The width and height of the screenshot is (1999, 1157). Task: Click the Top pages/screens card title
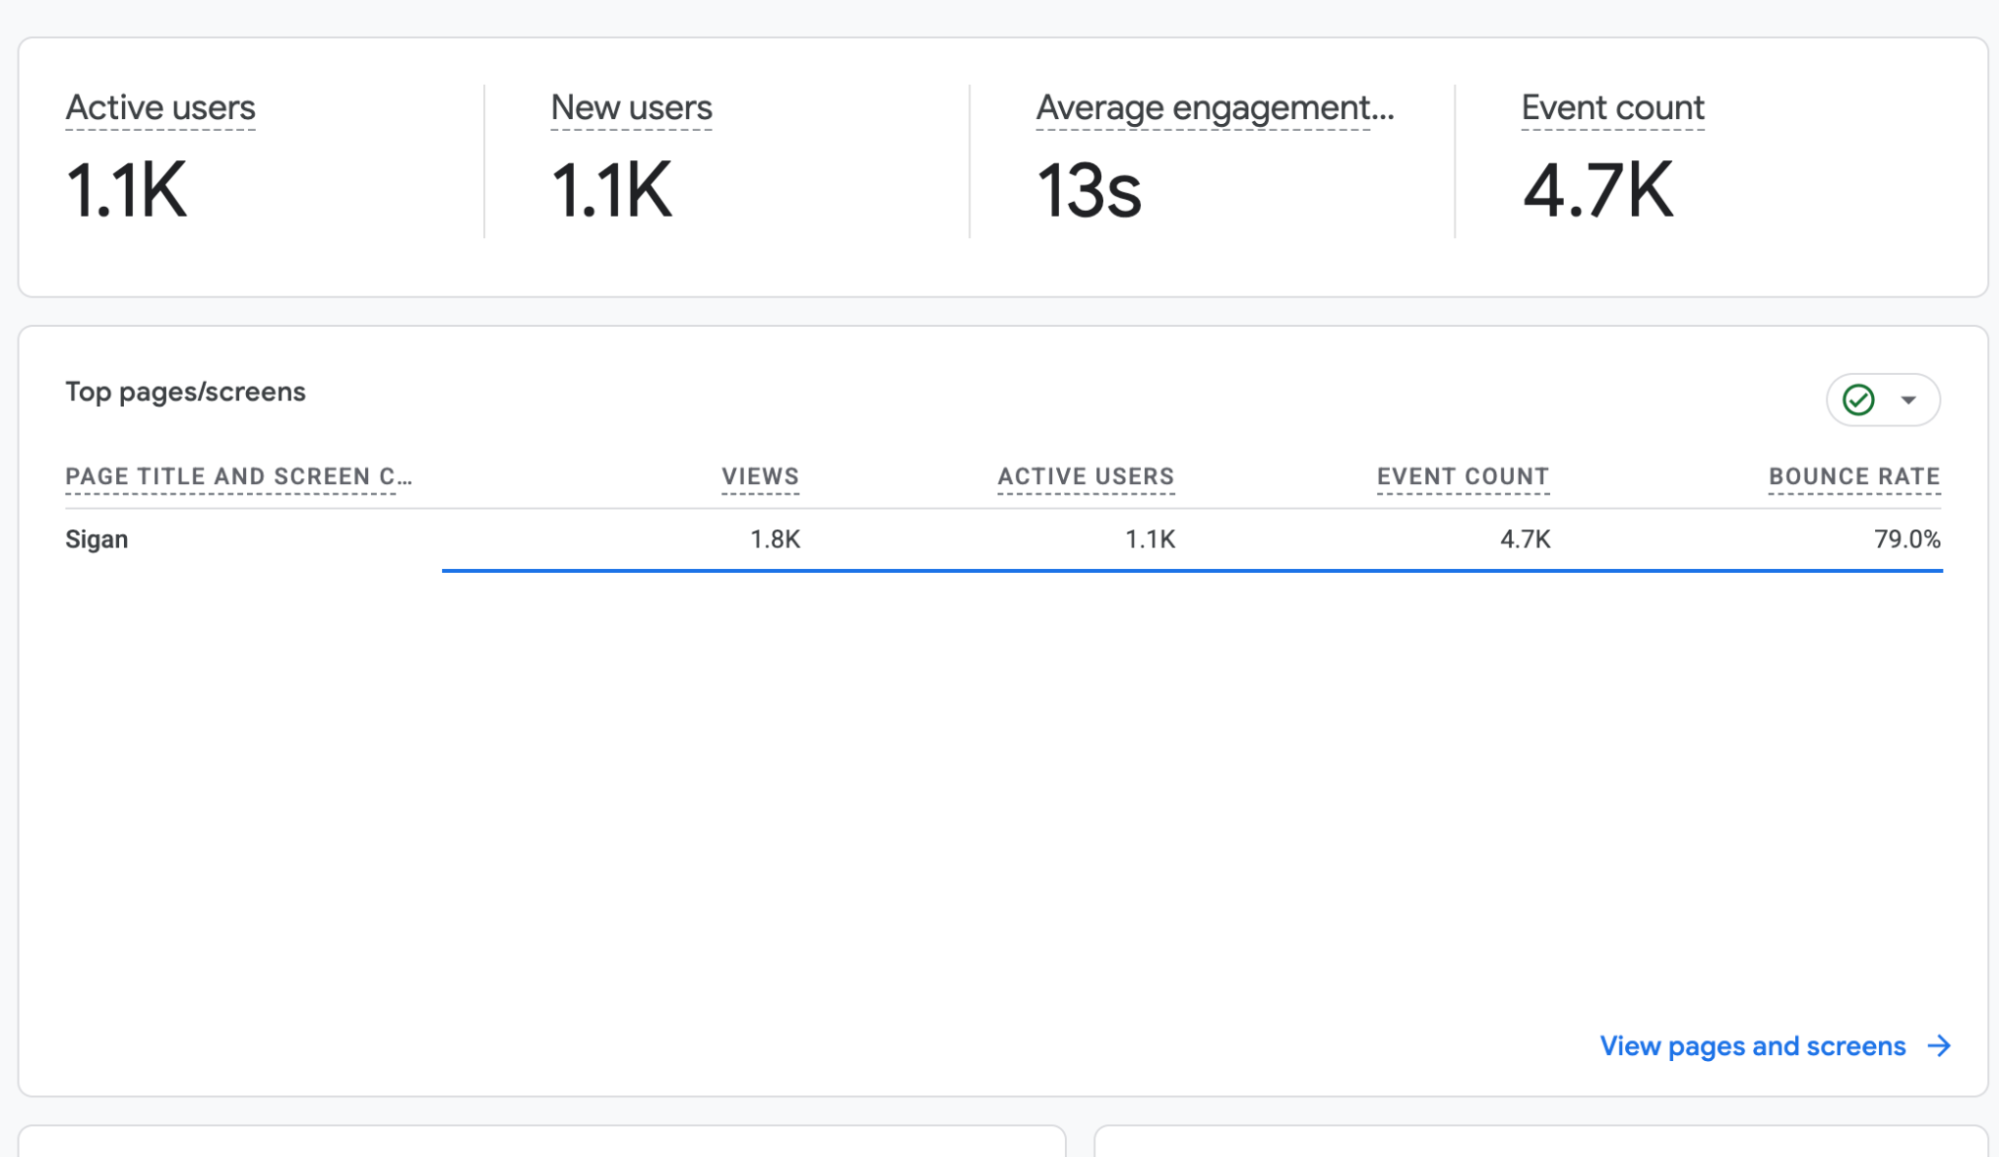click(185, 392)
